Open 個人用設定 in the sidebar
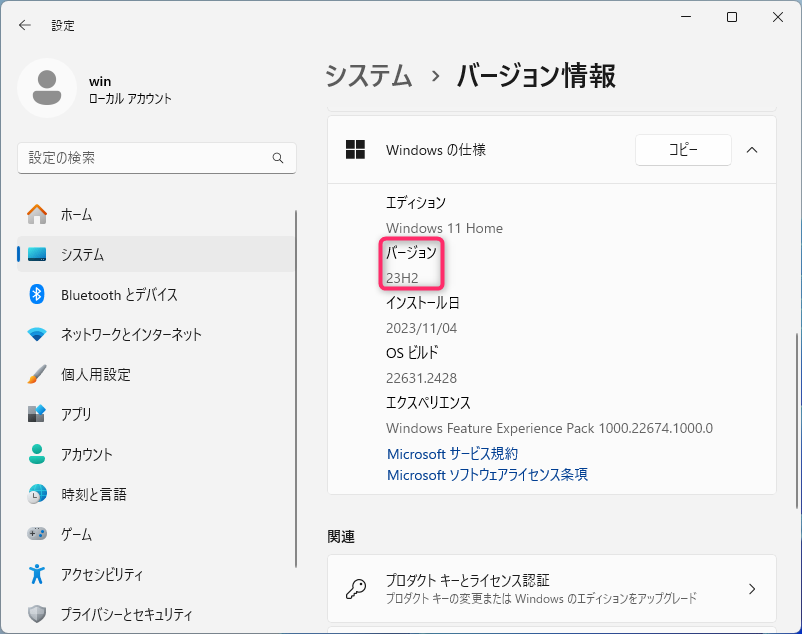 coord(156,374)
